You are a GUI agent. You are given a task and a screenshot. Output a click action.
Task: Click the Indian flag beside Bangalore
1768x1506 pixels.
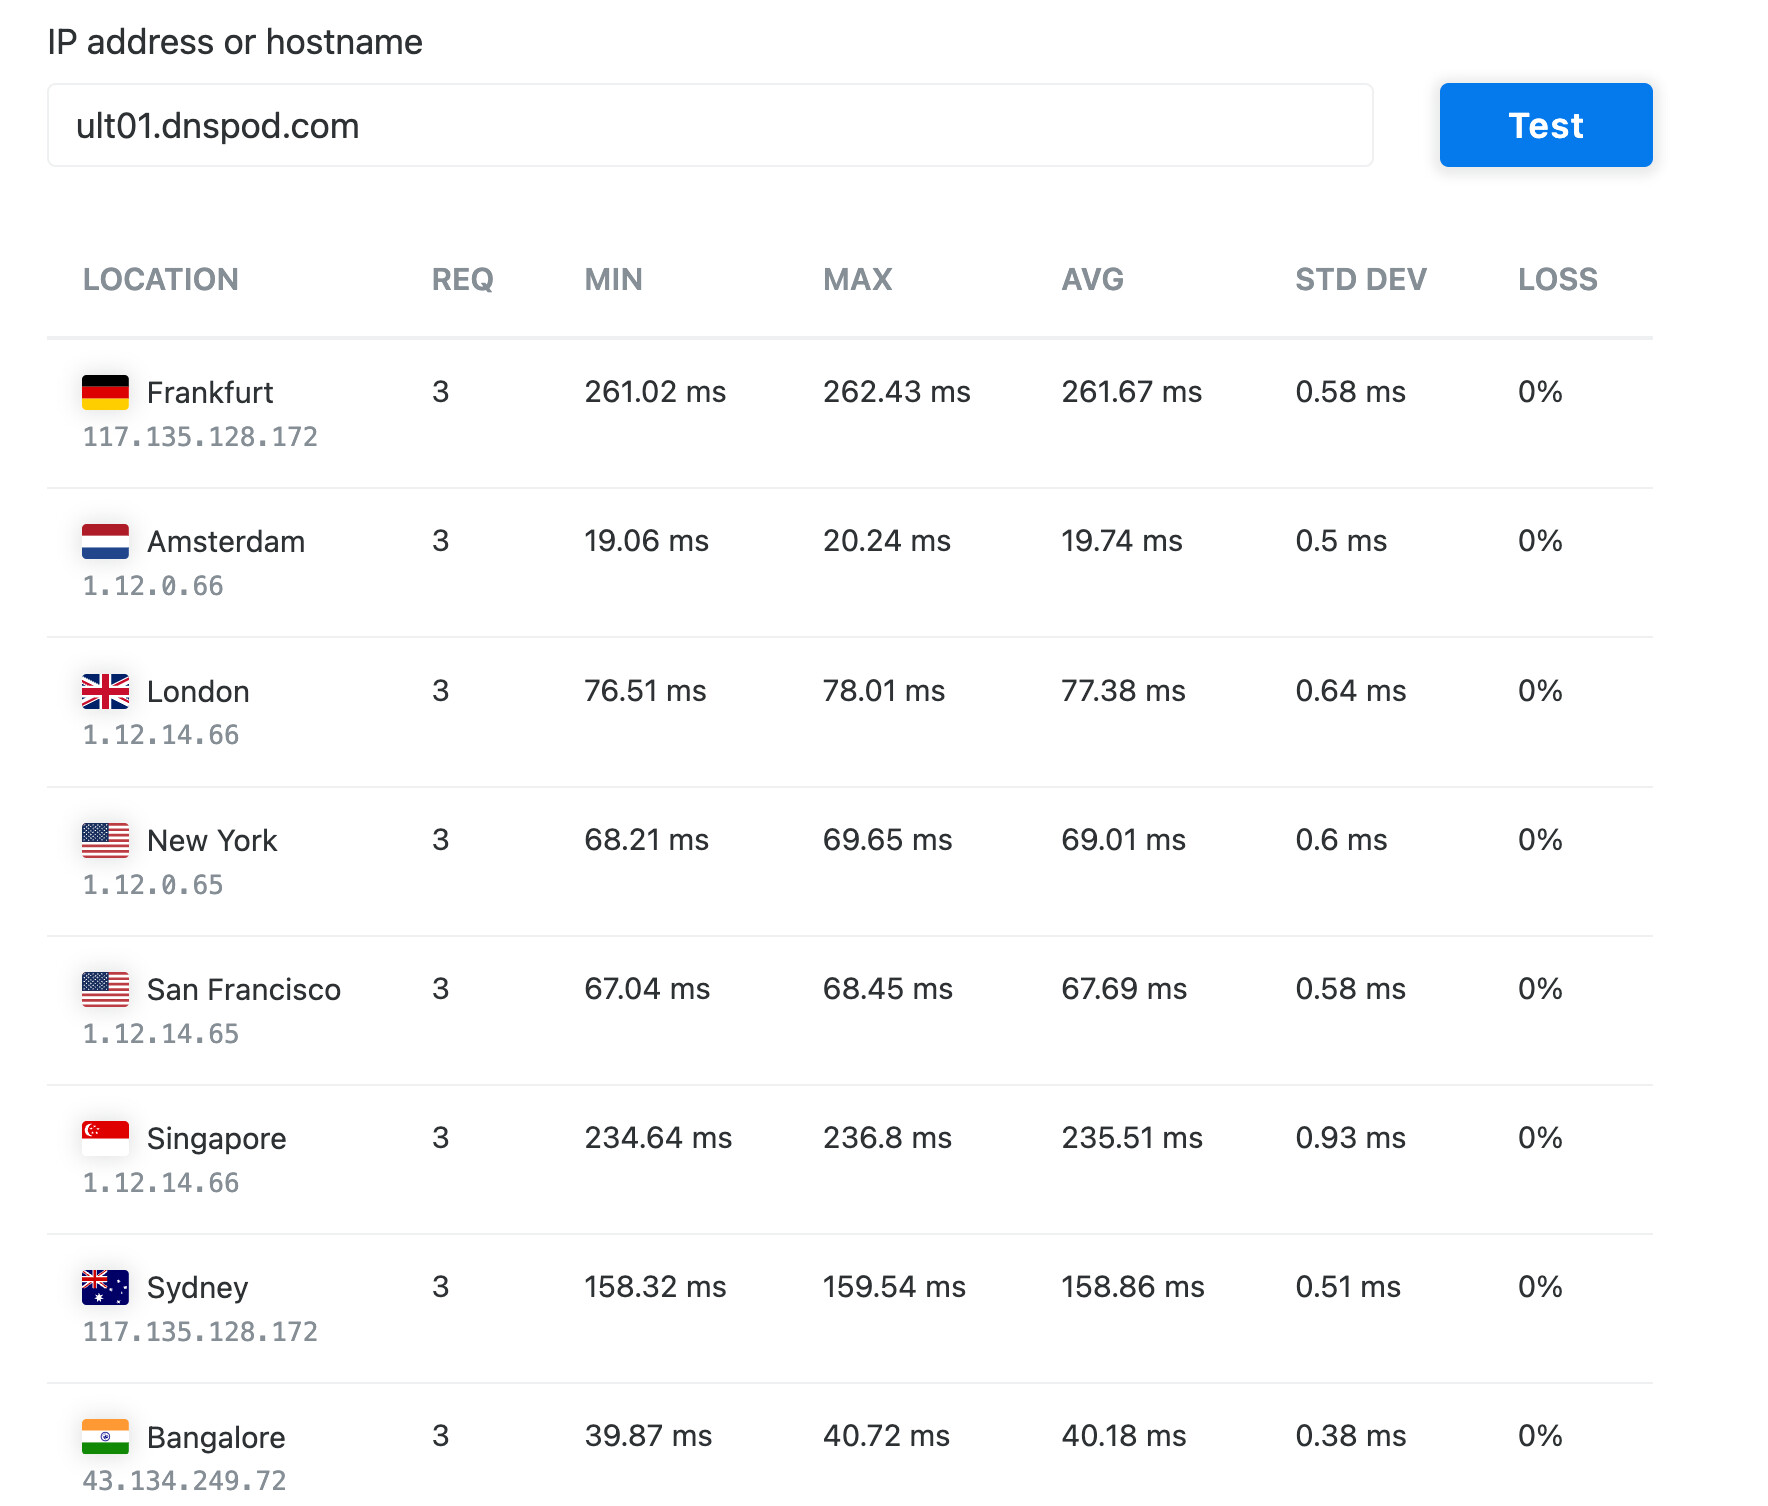[105, 1437]
